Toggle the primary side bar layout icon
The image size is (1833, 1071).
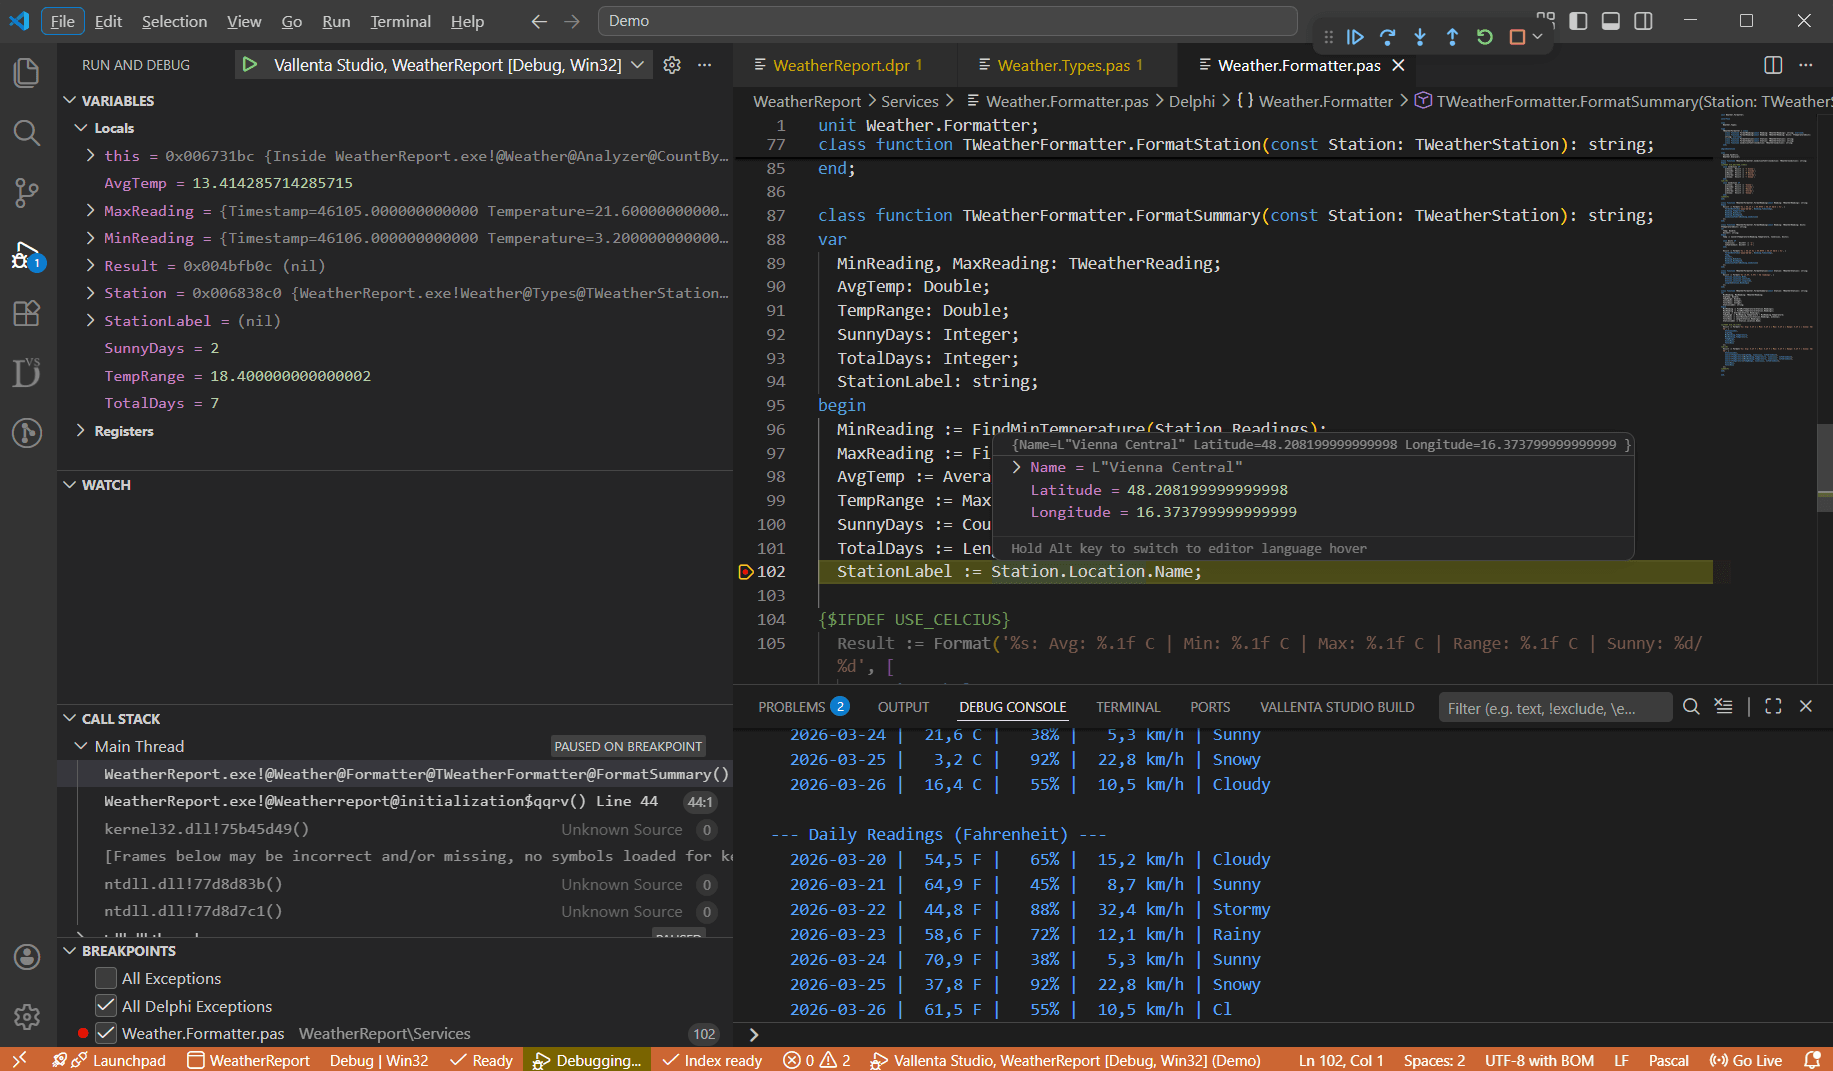tap(1579, 21)
